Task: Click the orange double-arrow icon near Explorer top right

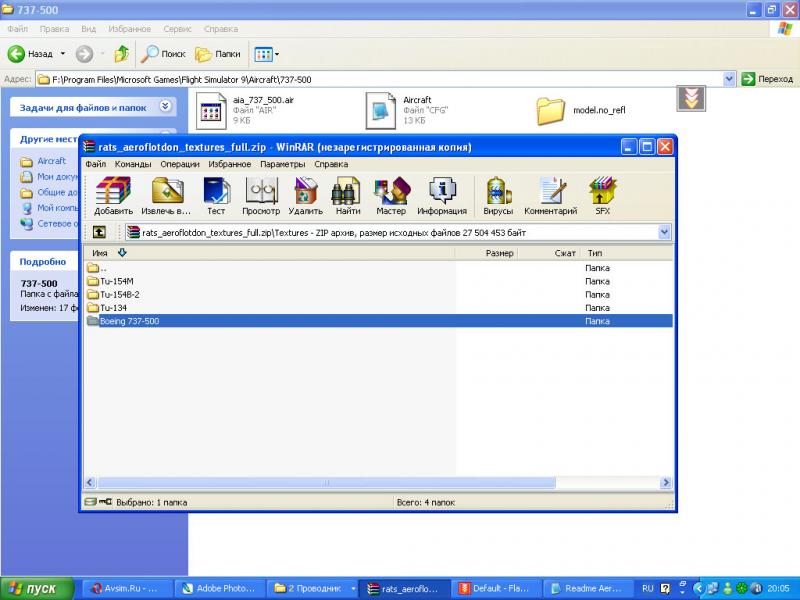Action: click(691, 98)
